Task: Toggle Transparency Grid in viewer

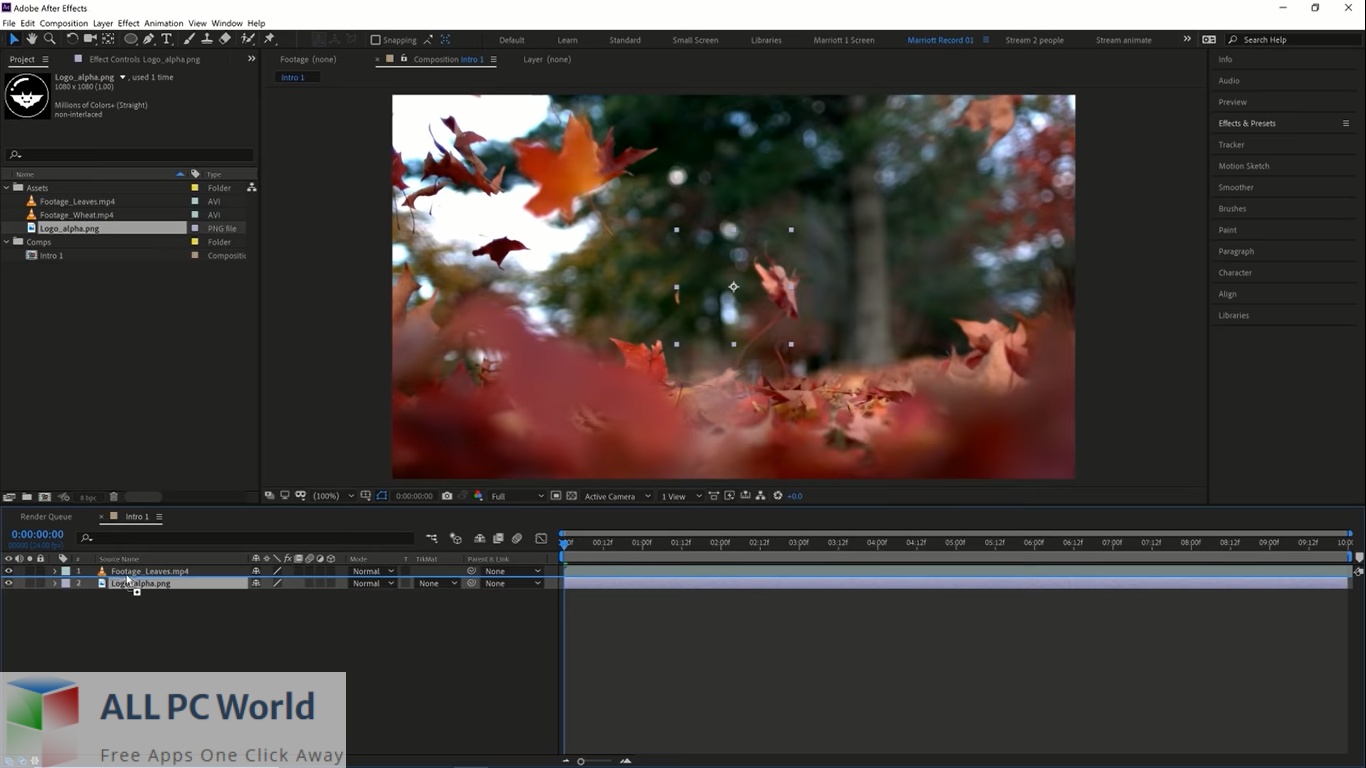Action: 571,496
